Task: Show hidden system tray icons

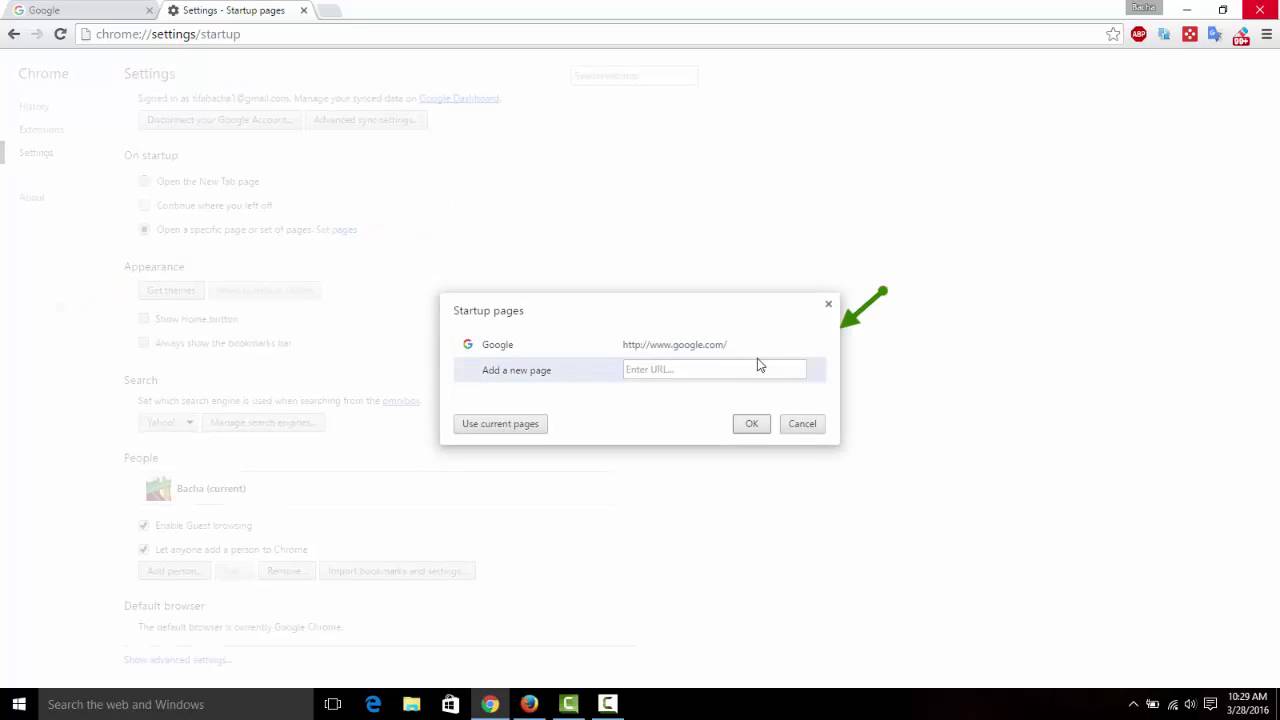Action: point(1133,704)
